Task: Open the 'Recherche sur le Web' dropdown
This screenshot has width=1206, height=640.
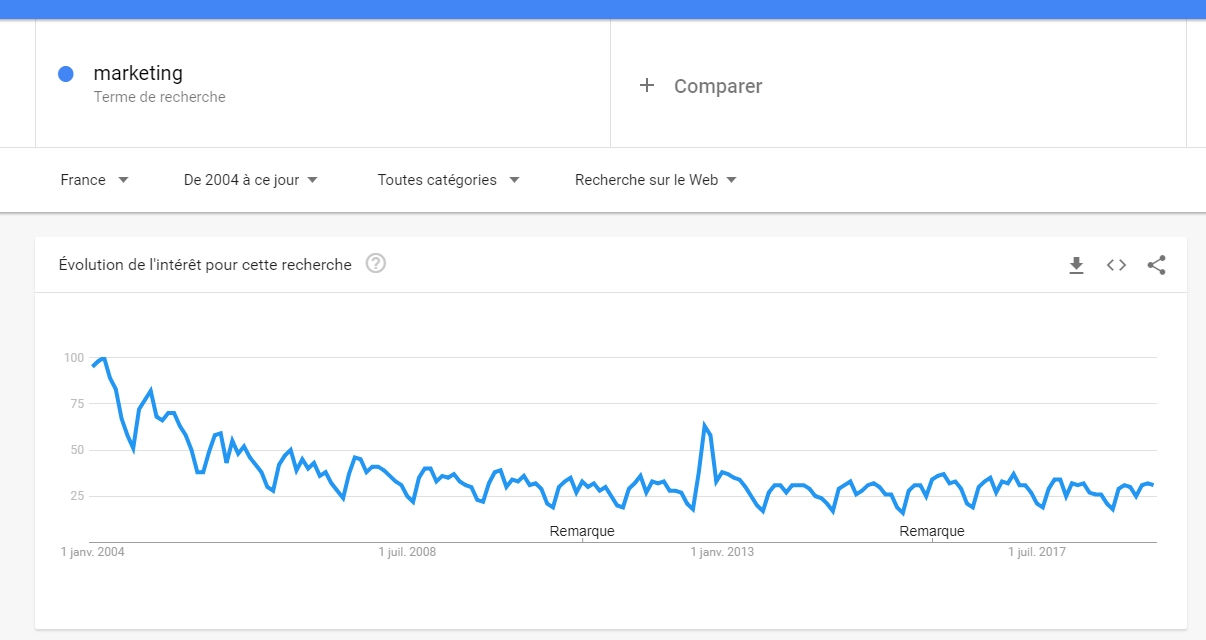Action: click(656, 180)
